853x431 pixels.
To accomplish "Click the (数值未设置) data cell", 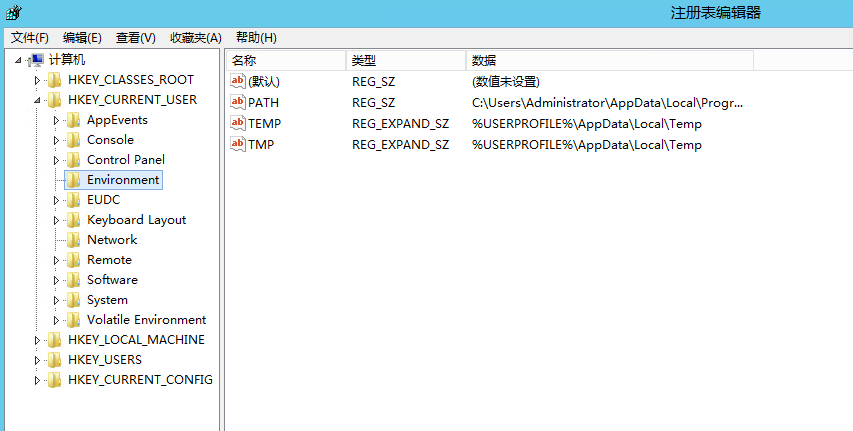I will pos(506,82).
